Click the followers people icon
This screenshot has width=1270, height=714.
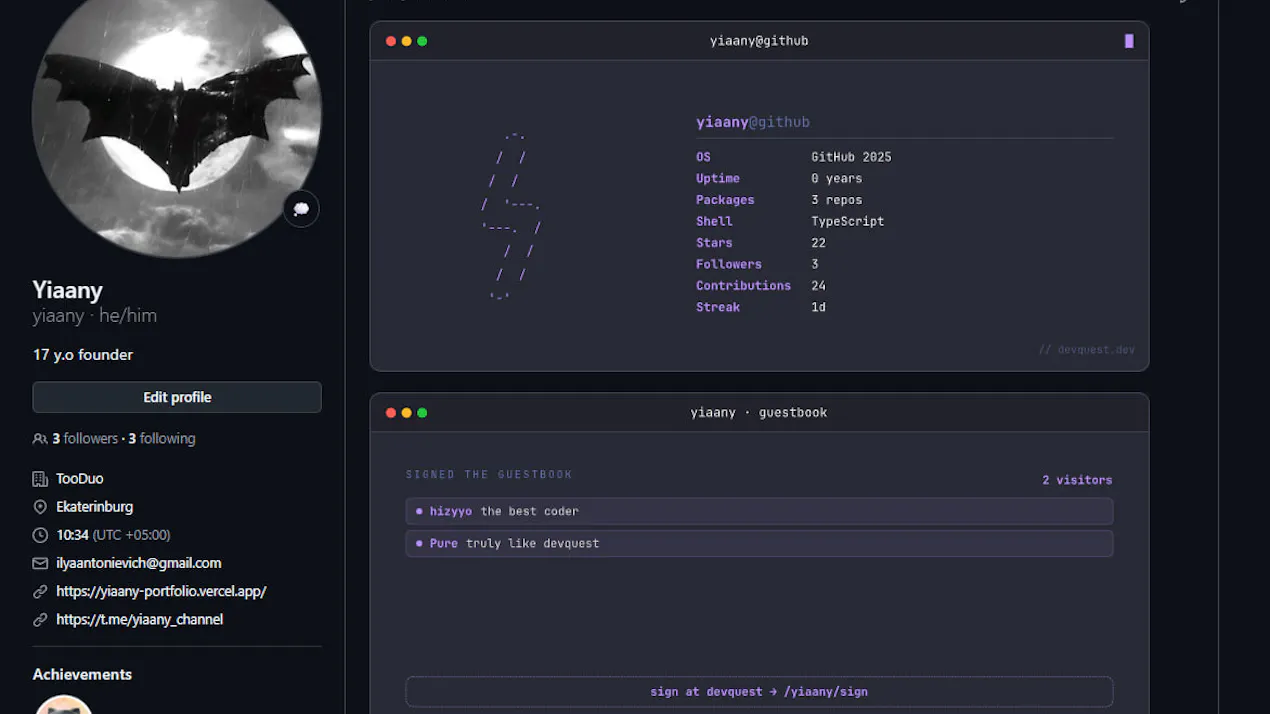pyautogui.click(x=40, y=439)
